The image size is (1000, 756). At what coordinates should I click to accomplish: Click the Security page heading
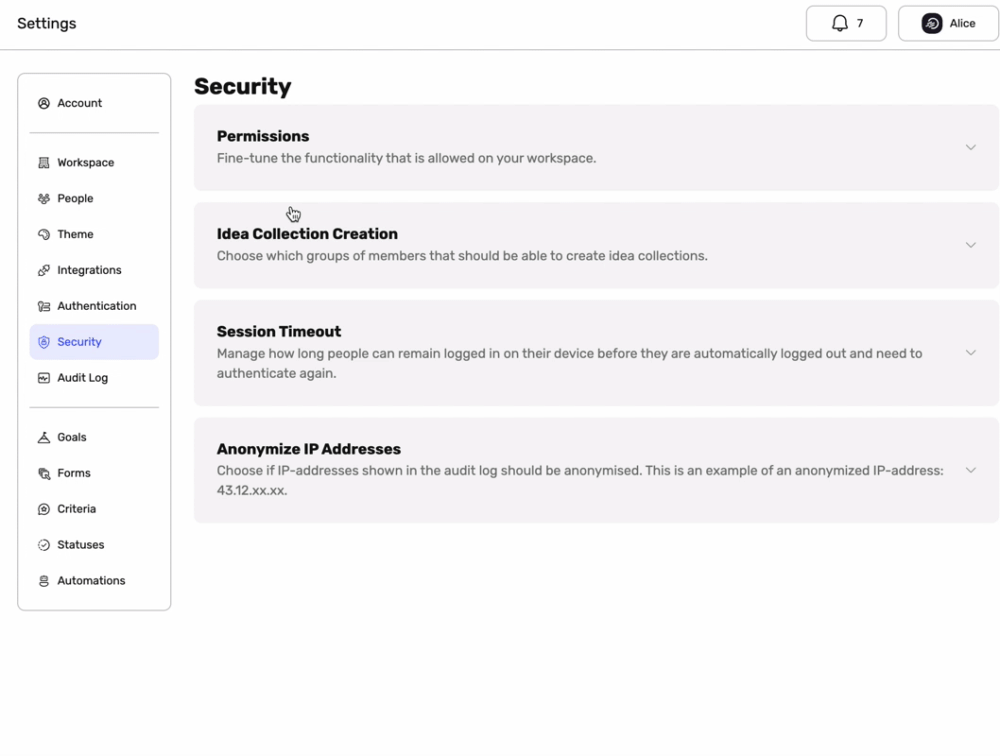coord(242,87)
